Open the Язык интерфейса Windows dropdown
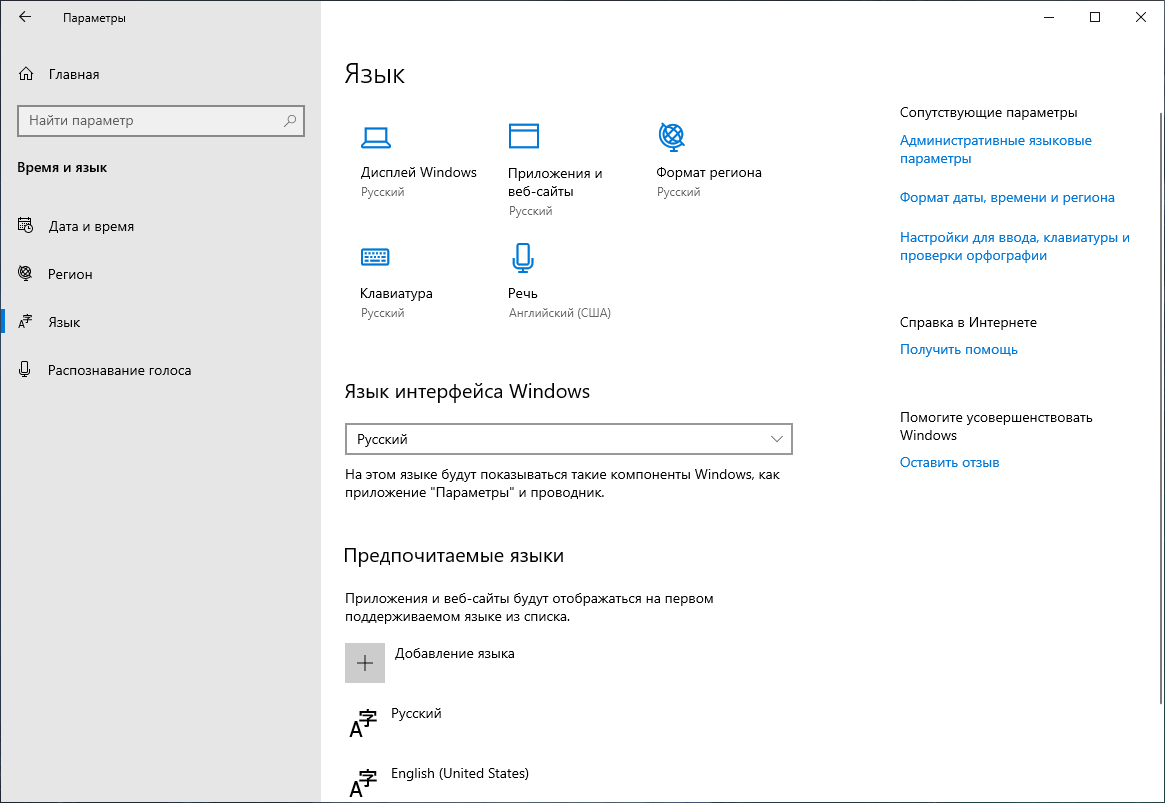Image resolution: width=1165 pixels, height=803 pixels. pos(568,439)
